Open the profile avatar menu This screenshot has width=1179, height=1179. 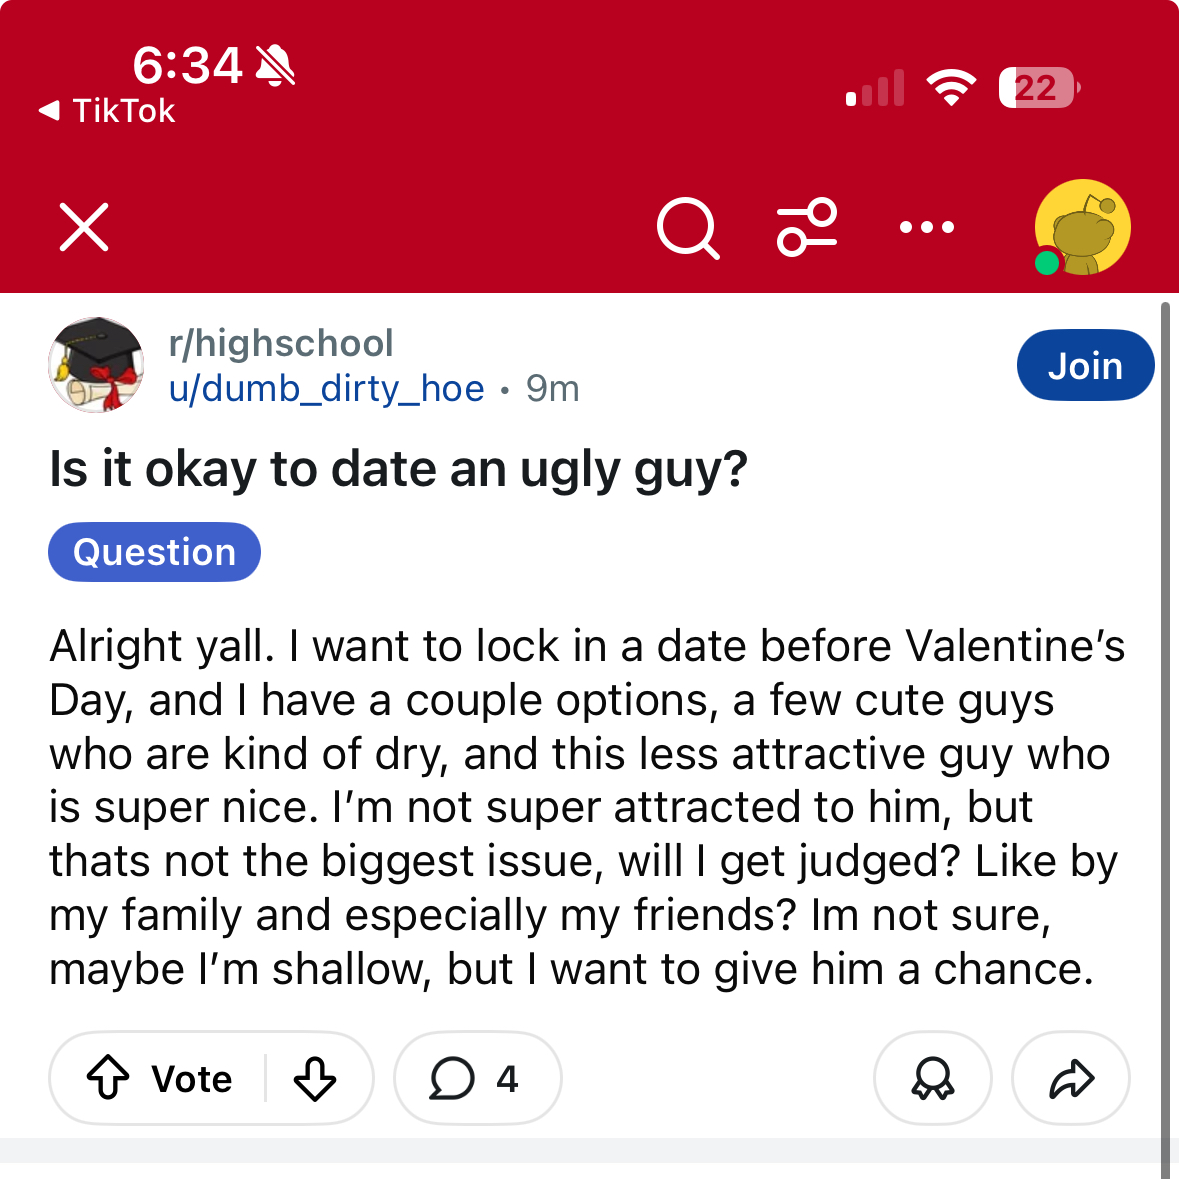click(x=1082, y=228)
